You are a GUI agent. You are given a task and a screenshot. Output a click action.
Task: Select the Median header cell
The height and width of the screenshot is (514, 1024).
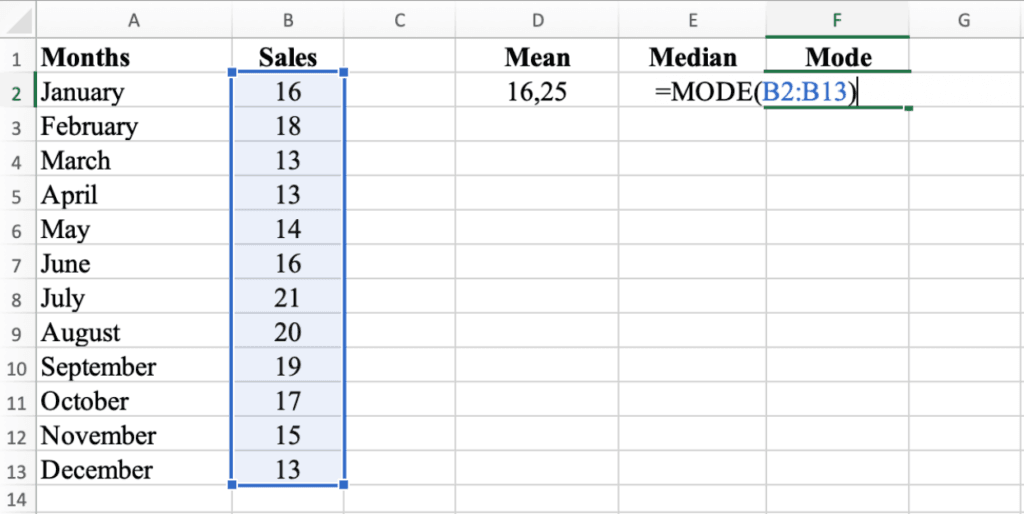point(692,57)
